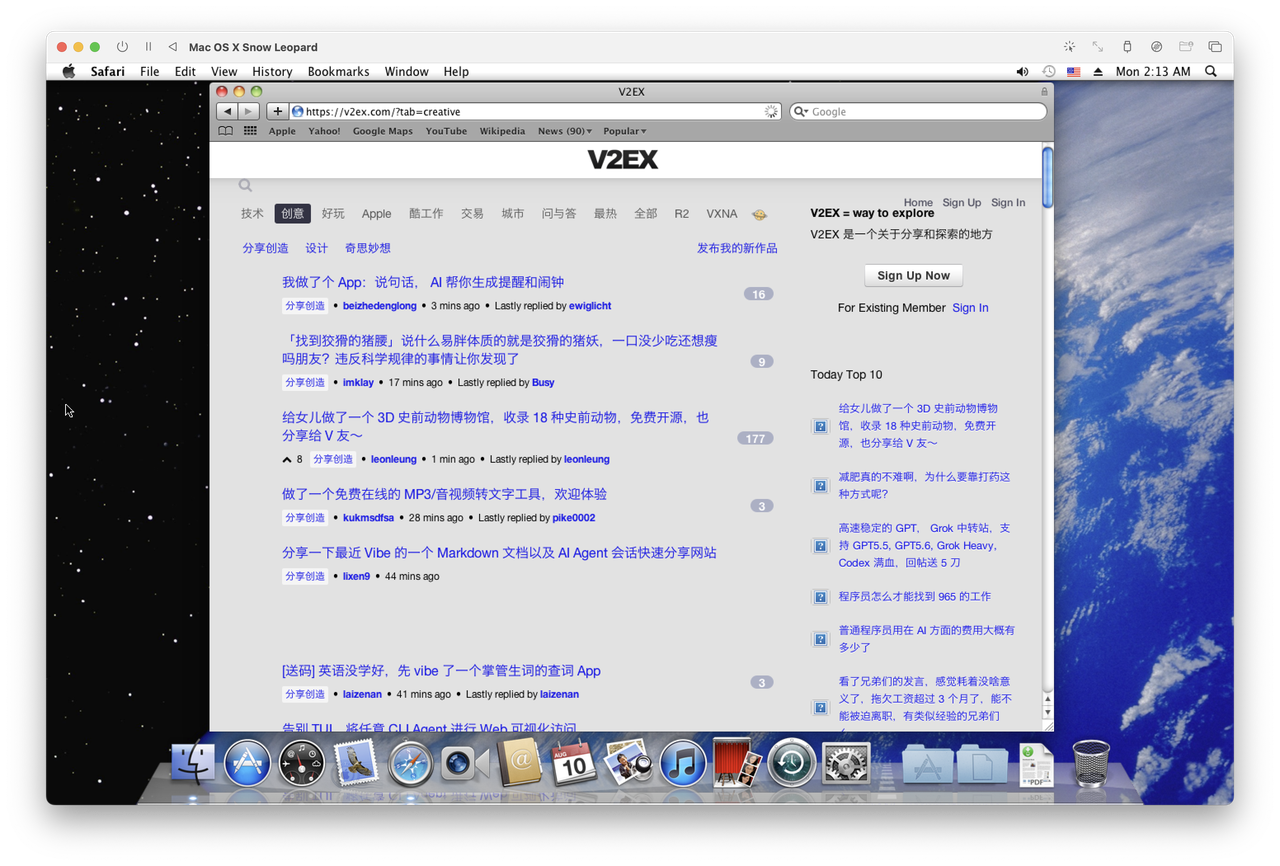
Task: Click avatar placeholder beside 程序员怎么才能找到 965 的工作
Action: coord(820,597)
